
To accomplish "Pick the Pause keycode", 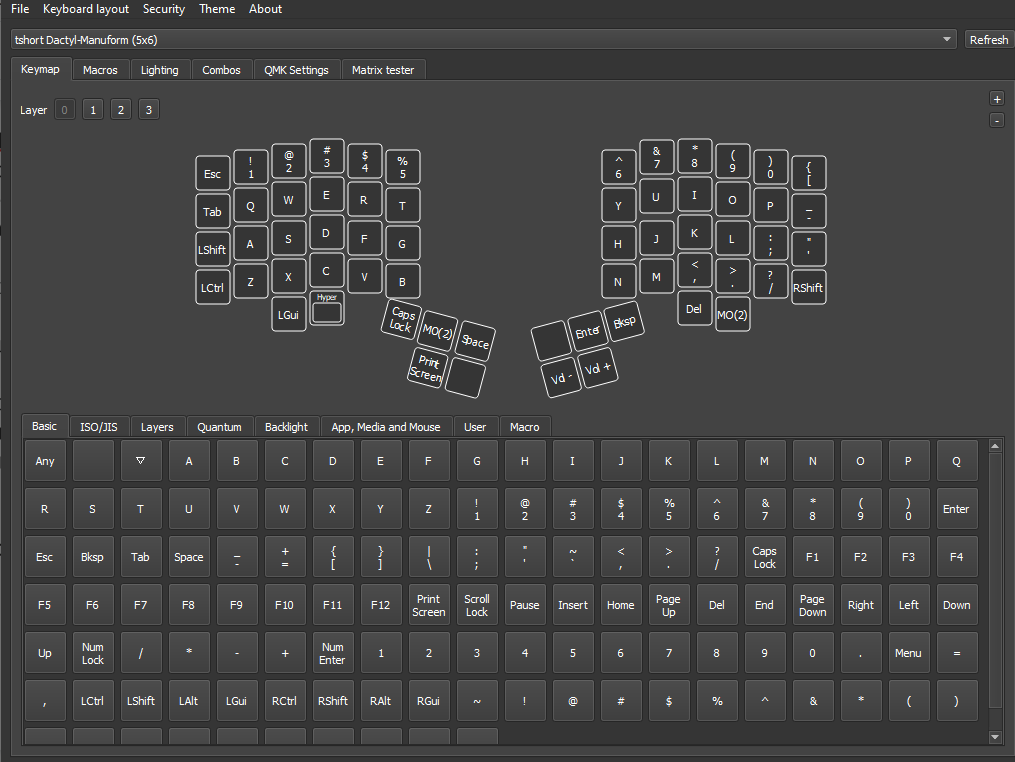I will pyautogui.click(x=524, y=605).
